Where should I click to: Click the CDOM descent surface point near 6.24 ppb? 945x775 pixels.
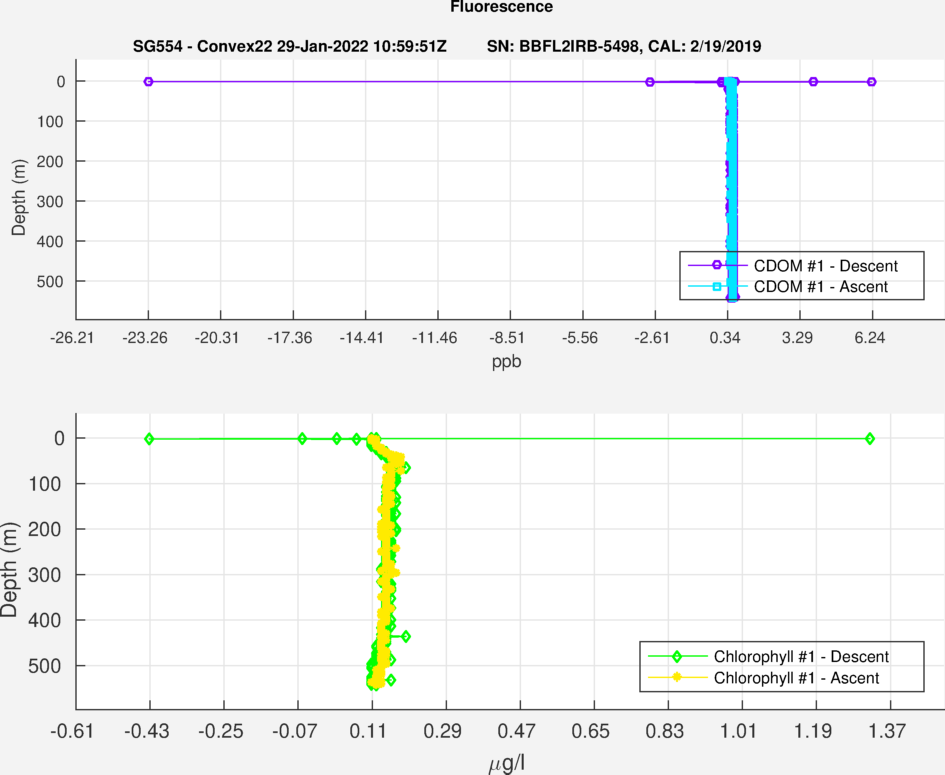[871, 81]
